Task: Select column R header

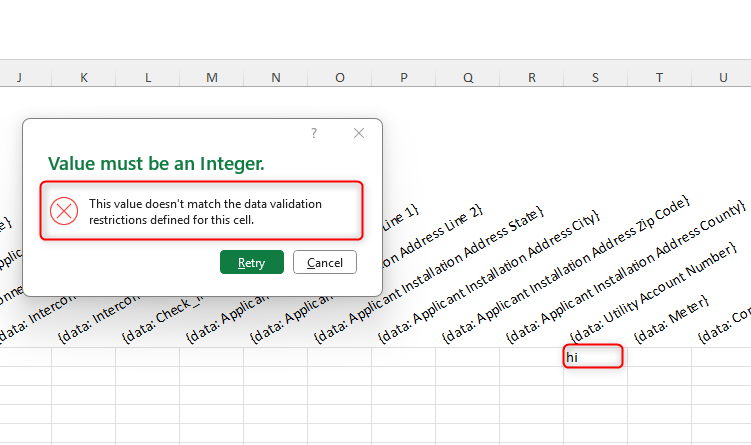Action: (x=532, y=77)
